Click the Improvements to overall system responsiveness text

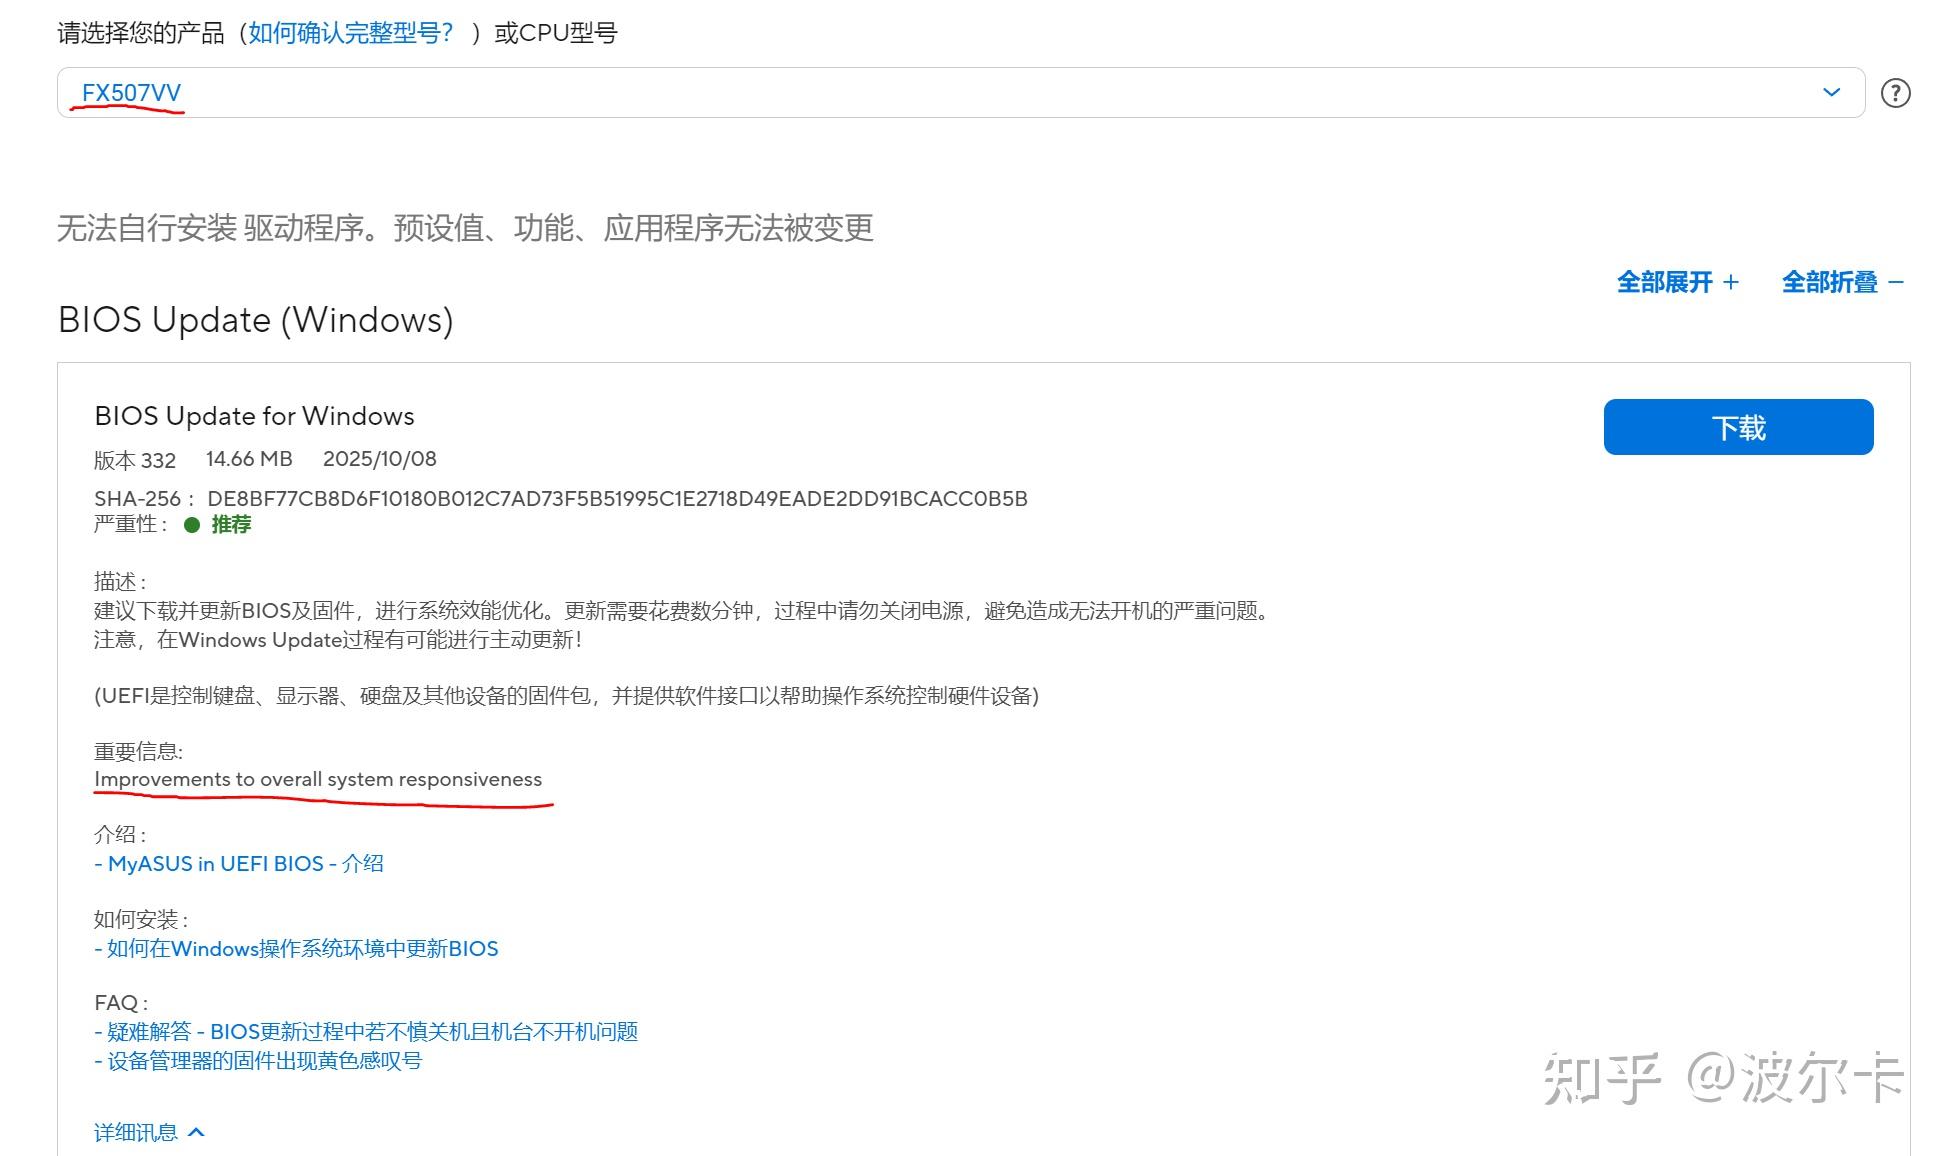tap(318, 779)
